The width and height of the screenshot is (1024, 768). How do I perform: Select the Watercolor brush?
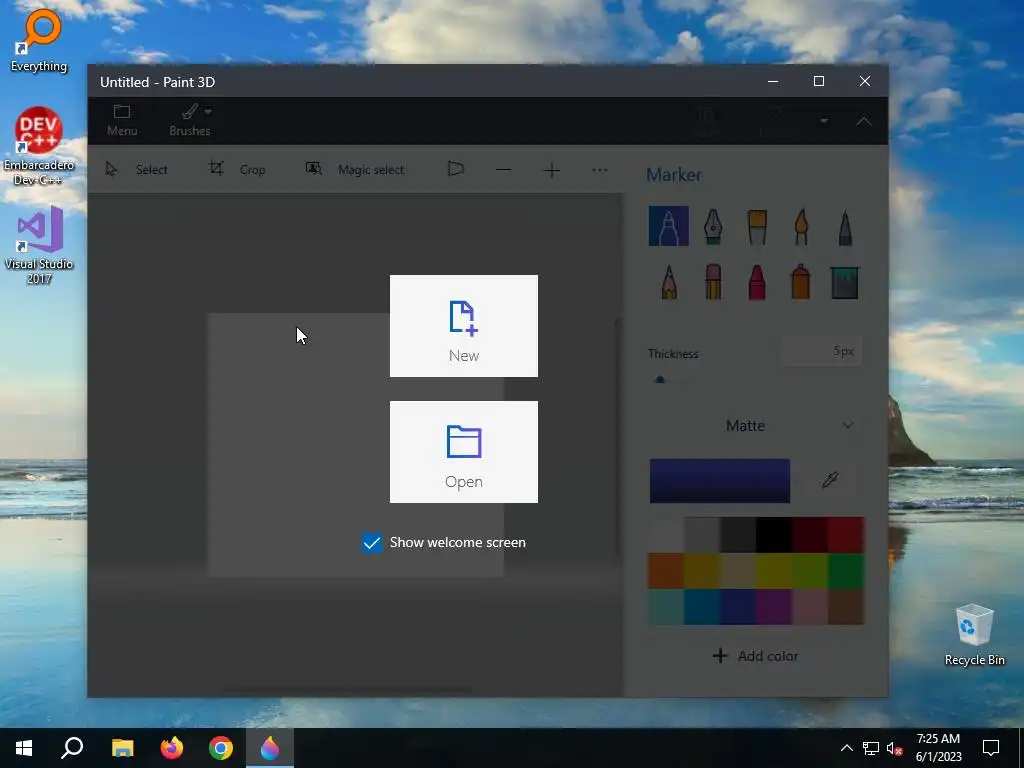801,226
